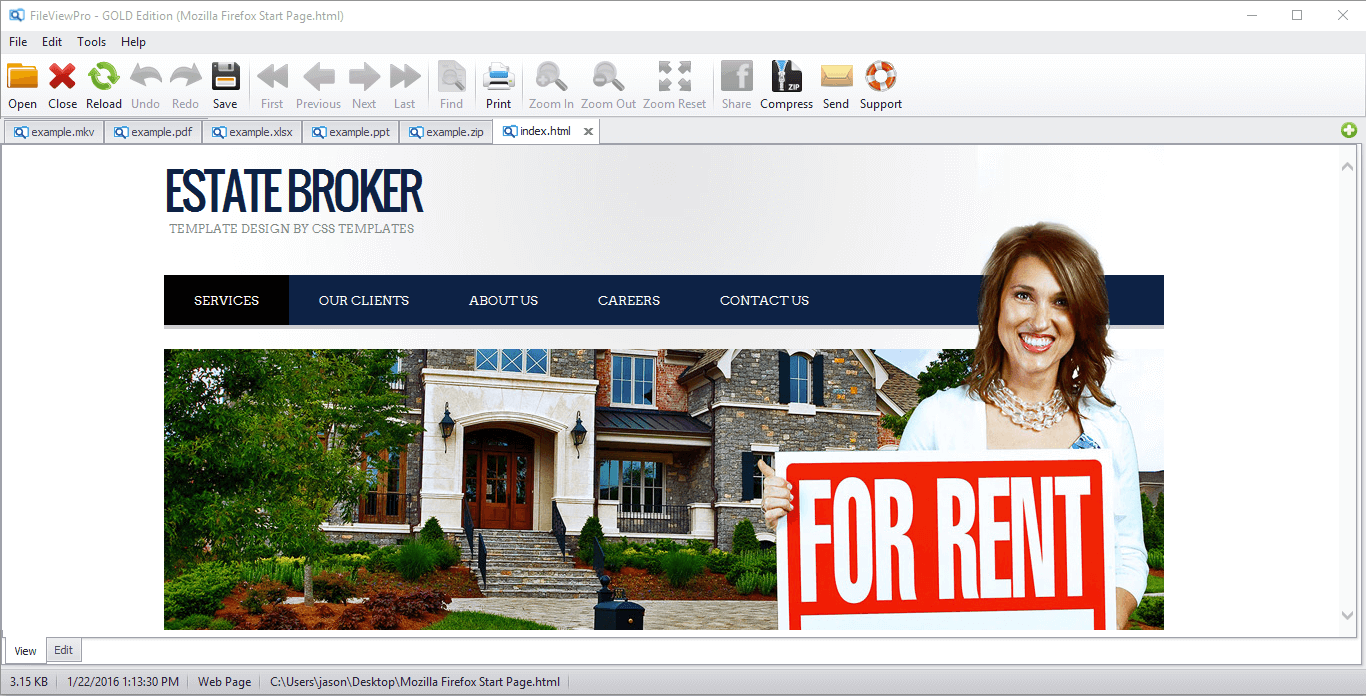
Task: Go to First page icon
Action: click(272, 77)
